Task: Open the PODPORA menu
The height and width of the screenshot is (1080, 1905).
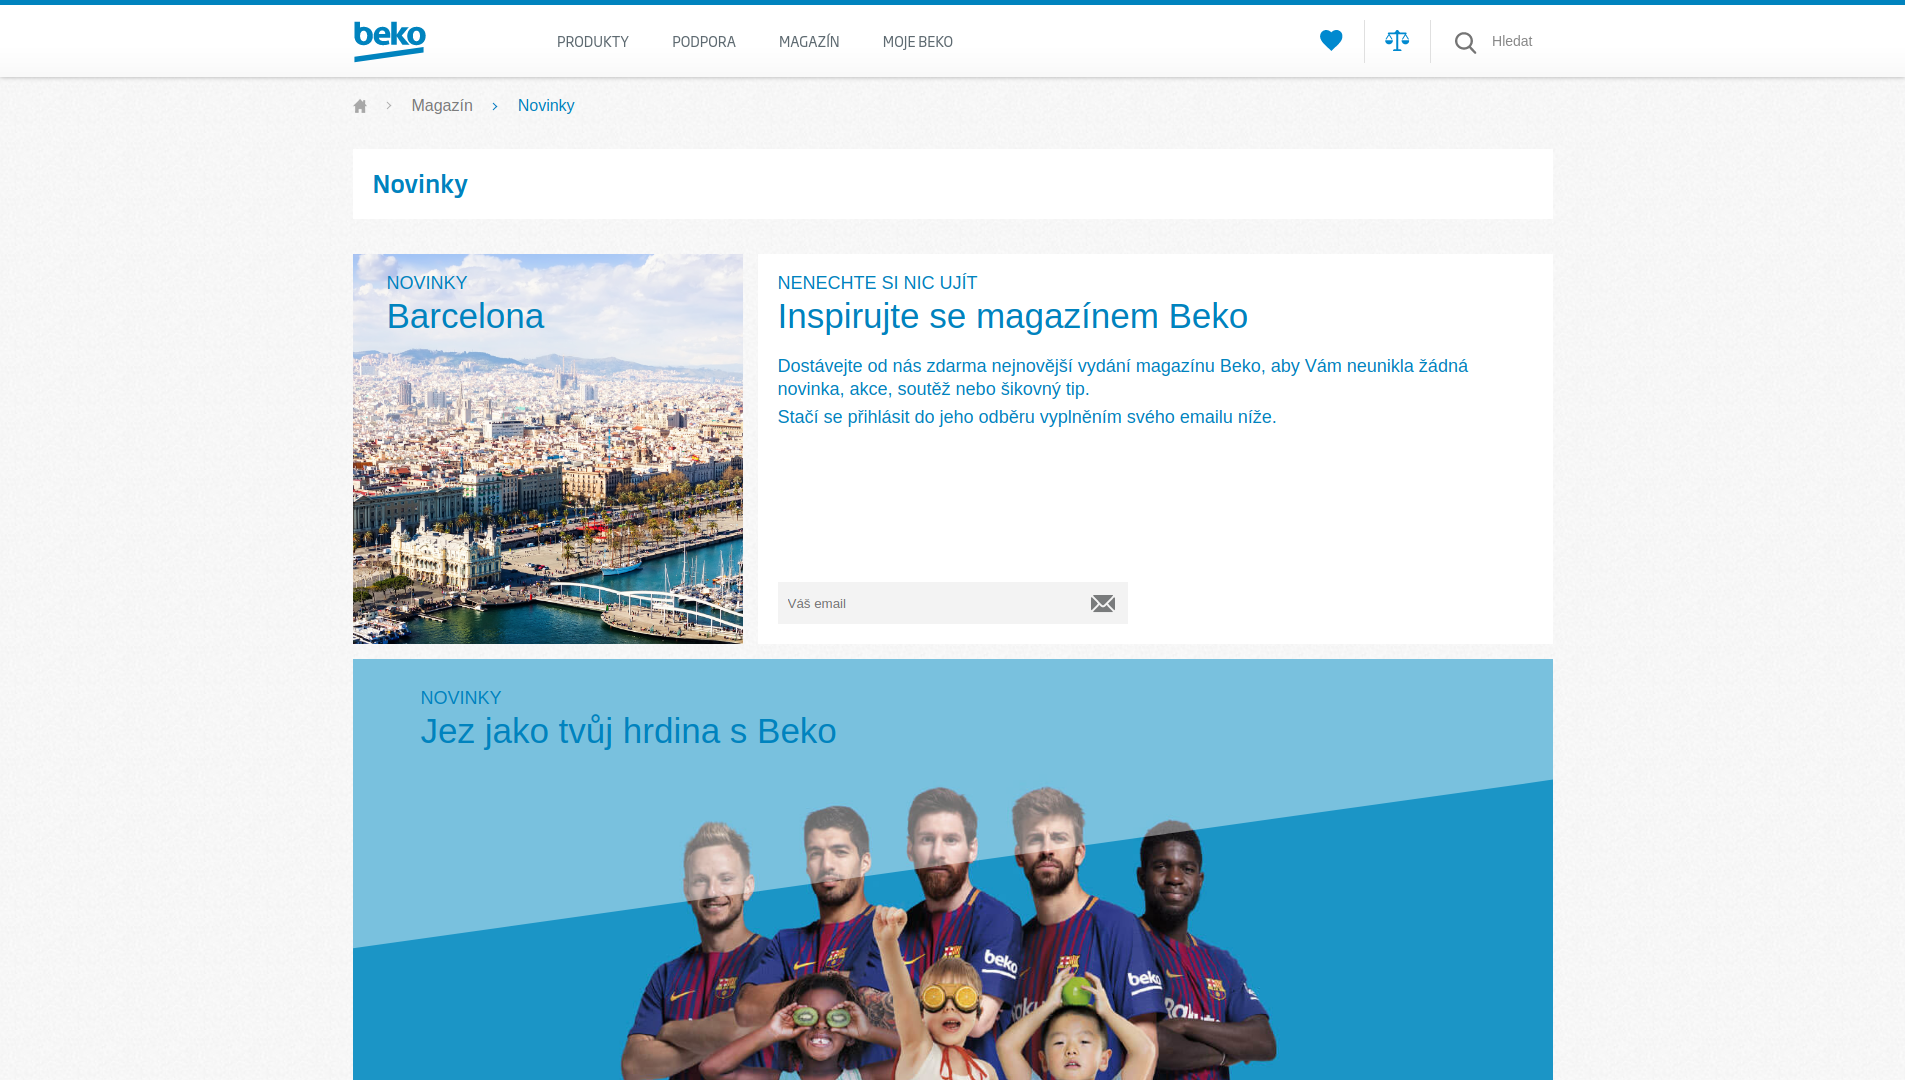Action: click(704, 42)
